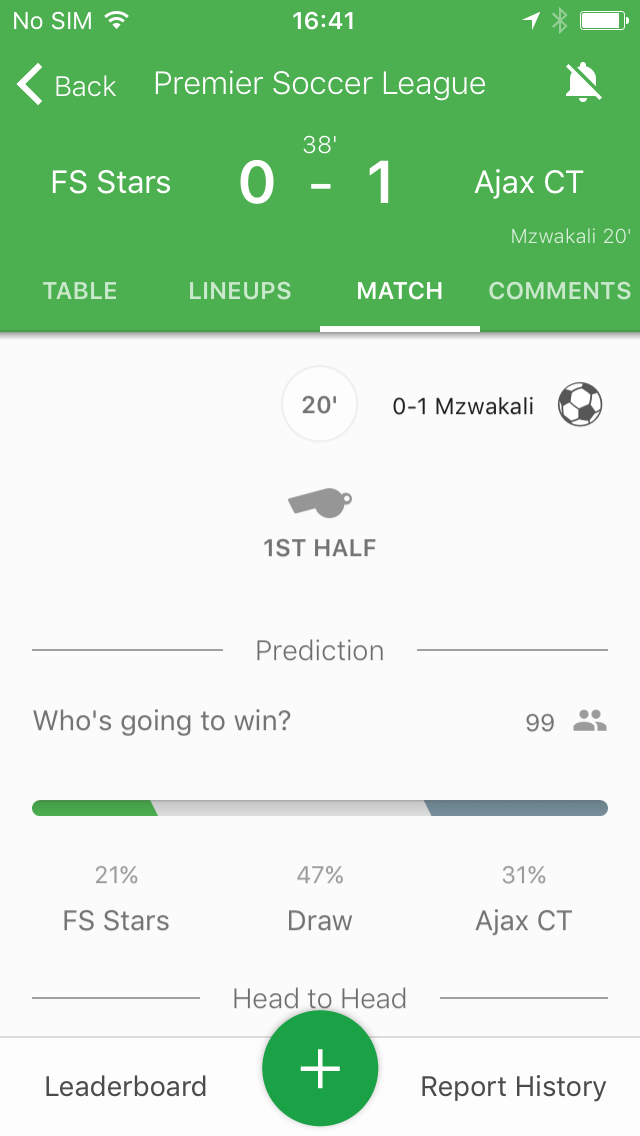Tap the Back chevron arrow

(31, 85)
